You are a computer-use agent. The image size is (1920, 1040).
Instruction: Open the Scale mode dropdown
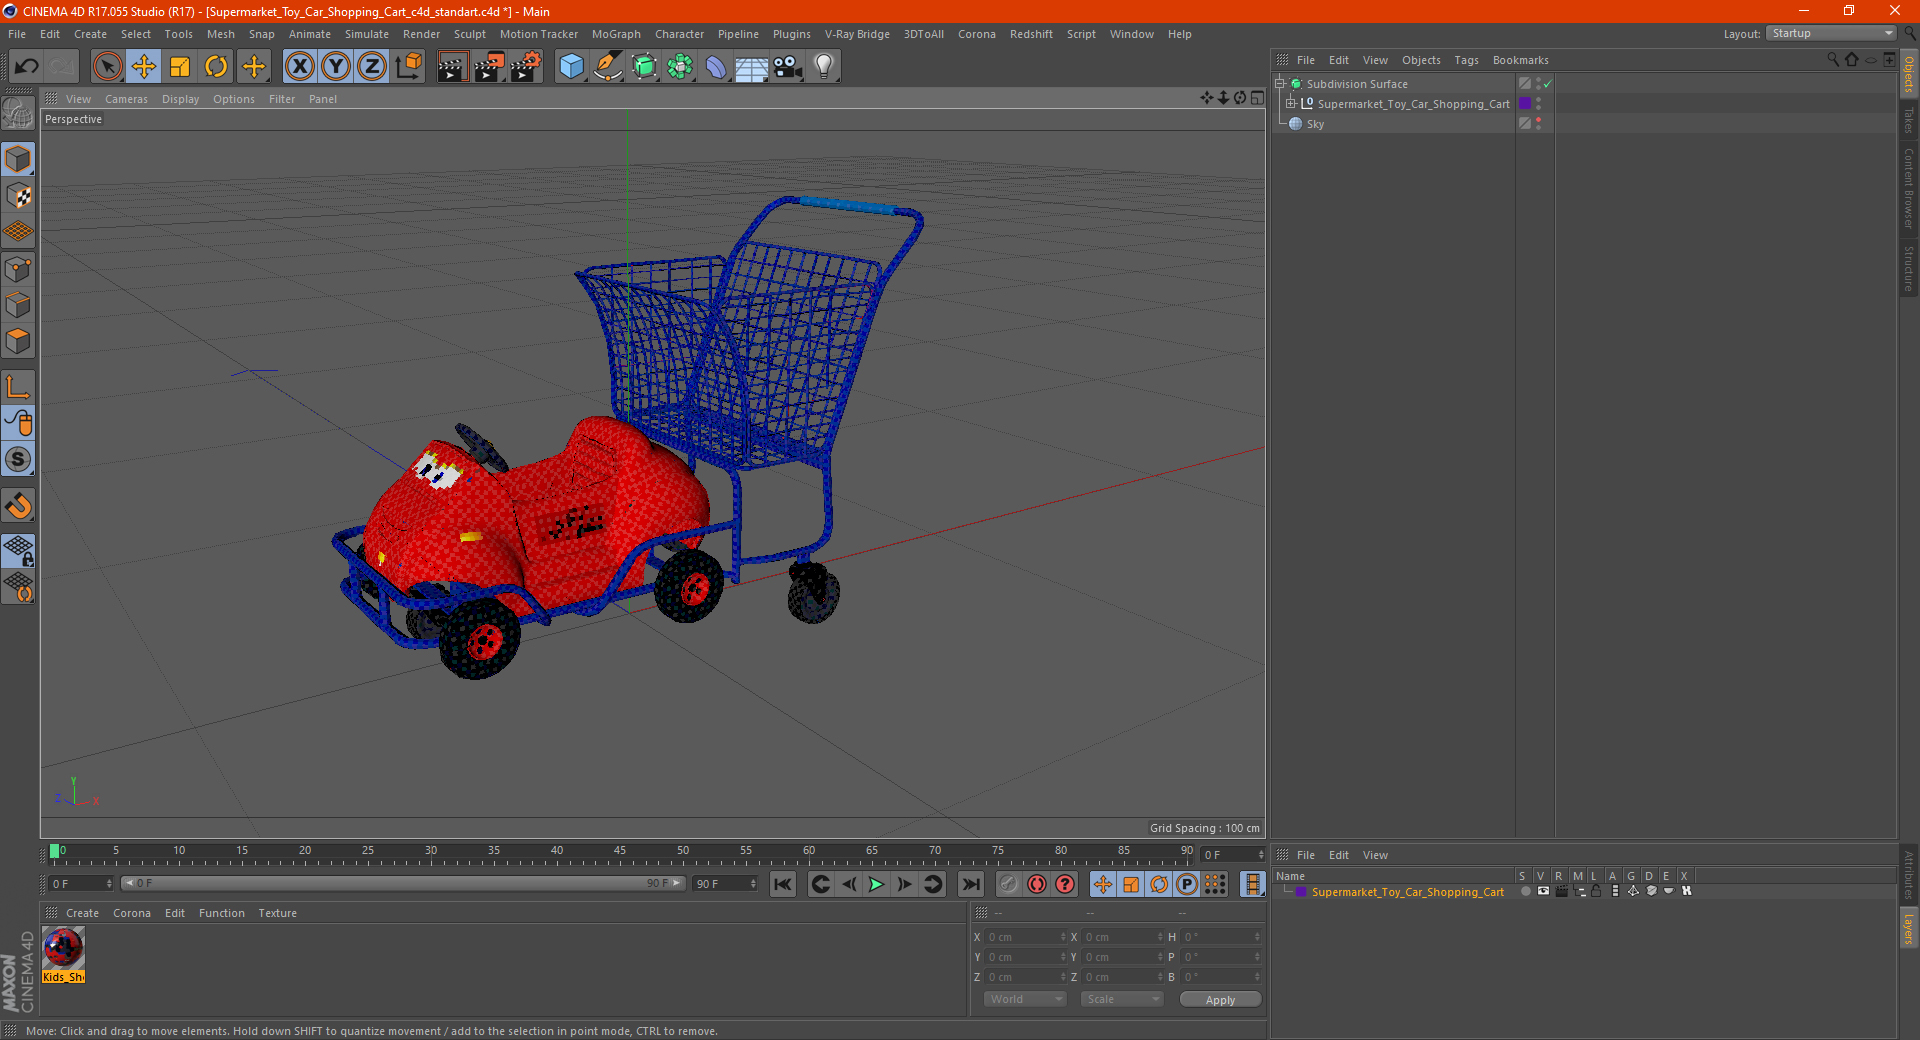click(1122, 999)
